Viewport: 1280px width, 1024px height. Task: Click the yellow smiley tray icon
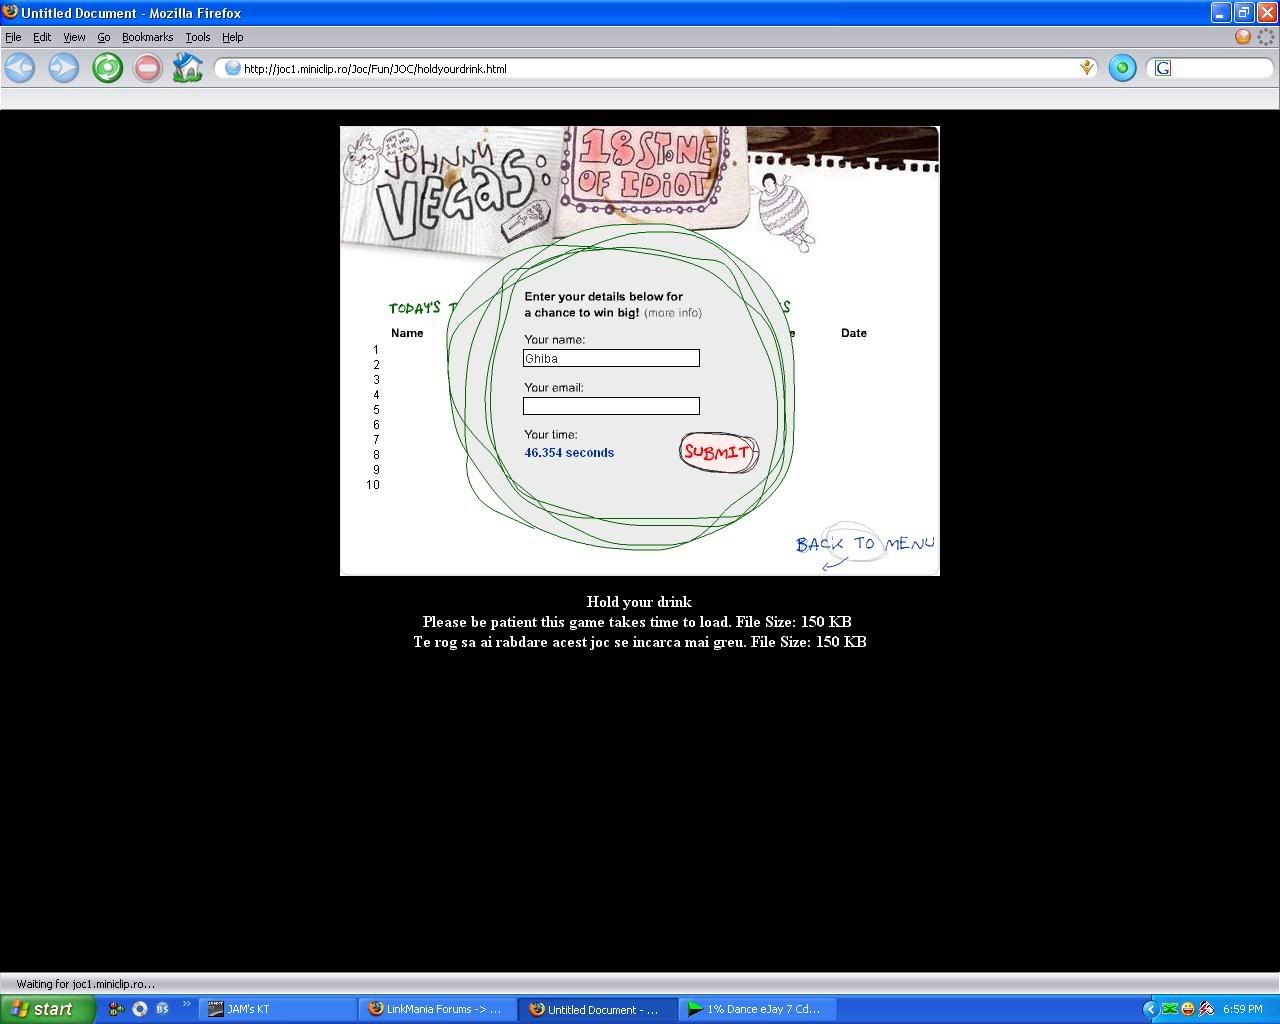pos(1188,1009)
